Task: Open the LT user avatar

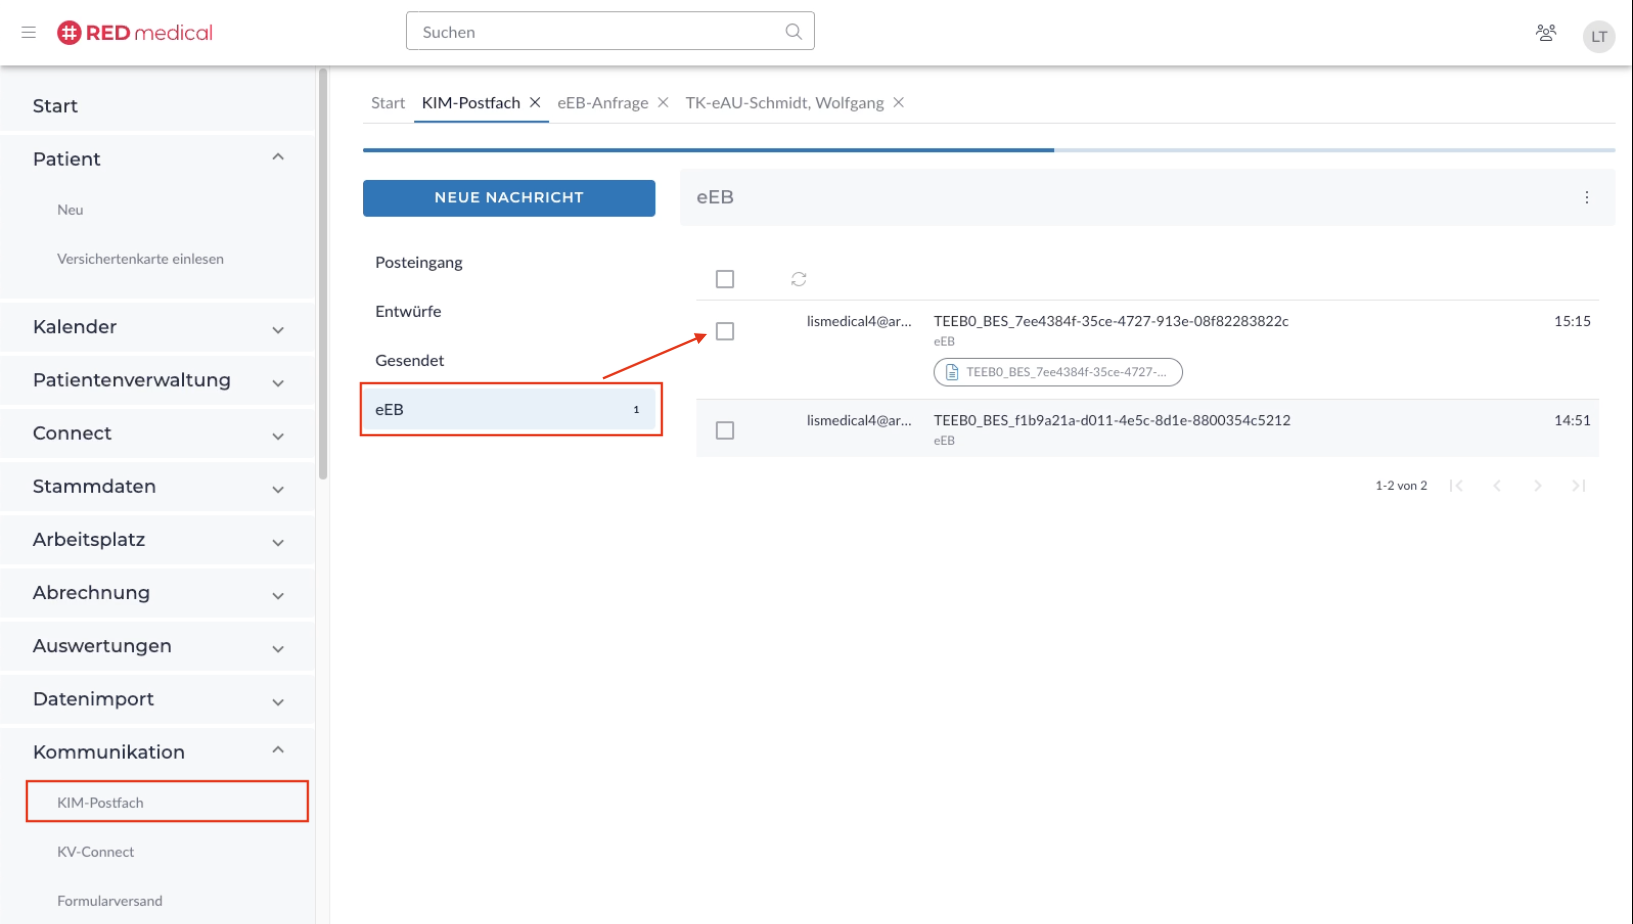Action: pos(1598,37)
